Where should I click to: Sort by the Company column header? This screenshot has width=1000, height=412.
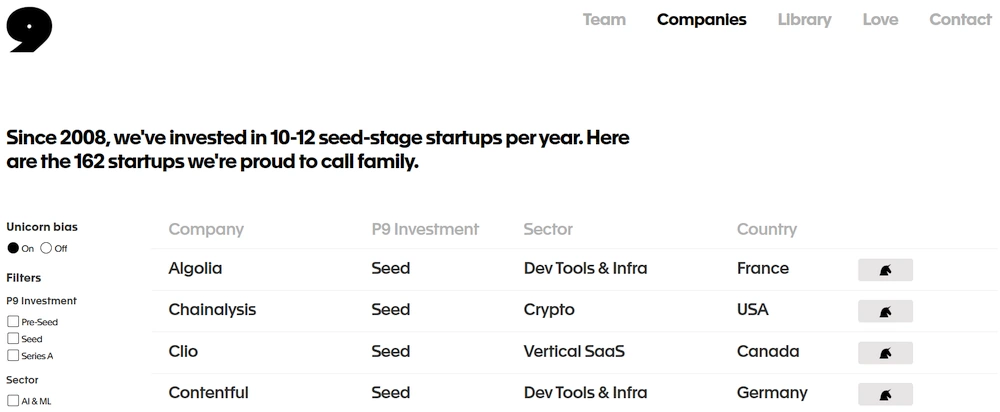(206, 229)
